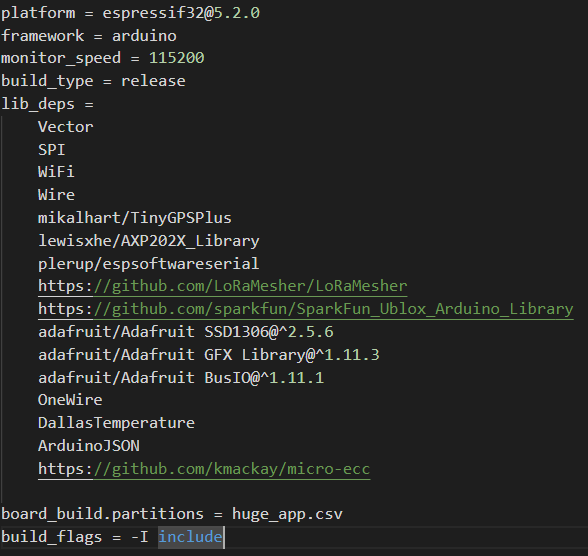Place cursor in espressif32@5.2.0 platform value

(181, 13)
